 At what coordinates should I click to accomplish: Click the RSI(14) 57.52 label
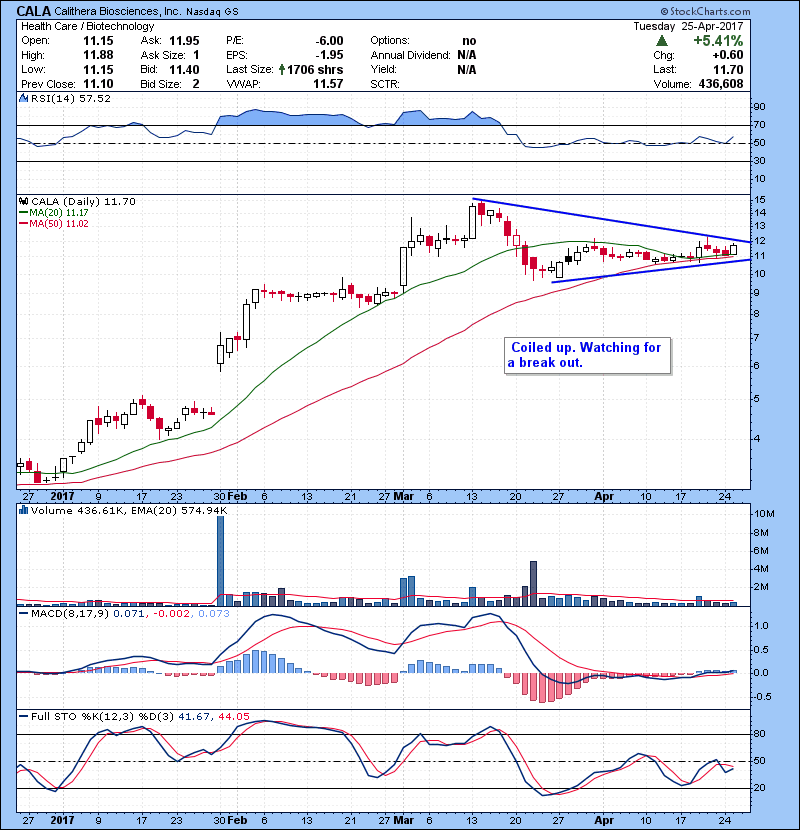[x=71, y=98]
